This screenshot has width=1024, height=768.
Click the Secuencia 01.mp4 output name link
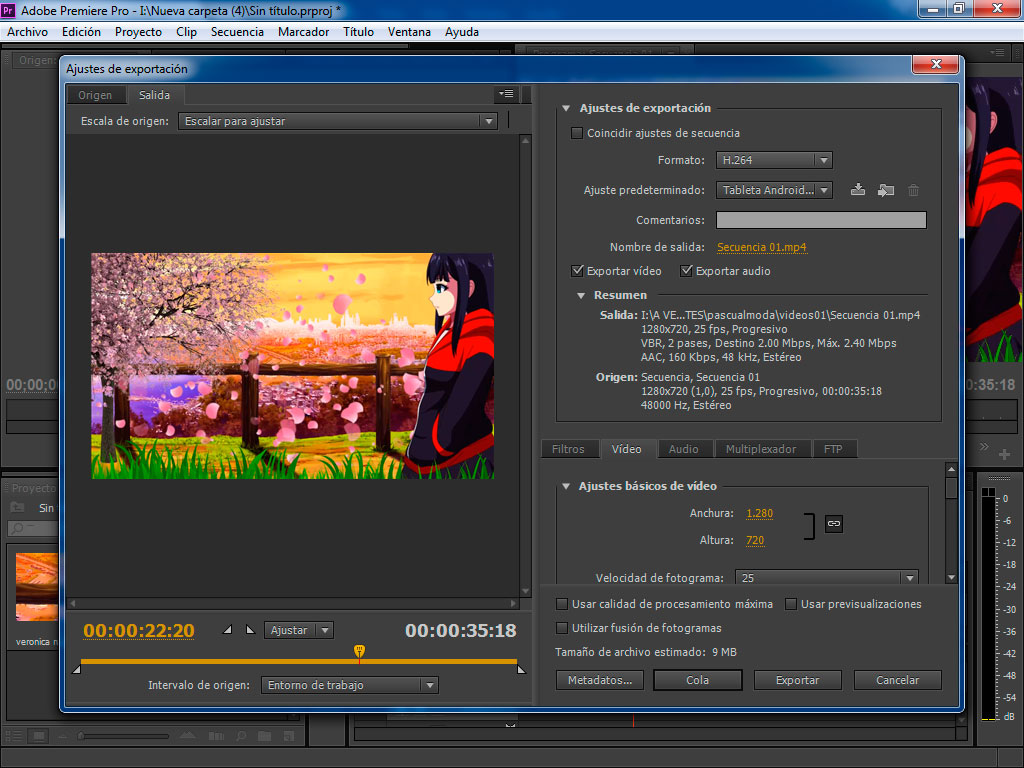click(761, 248)
